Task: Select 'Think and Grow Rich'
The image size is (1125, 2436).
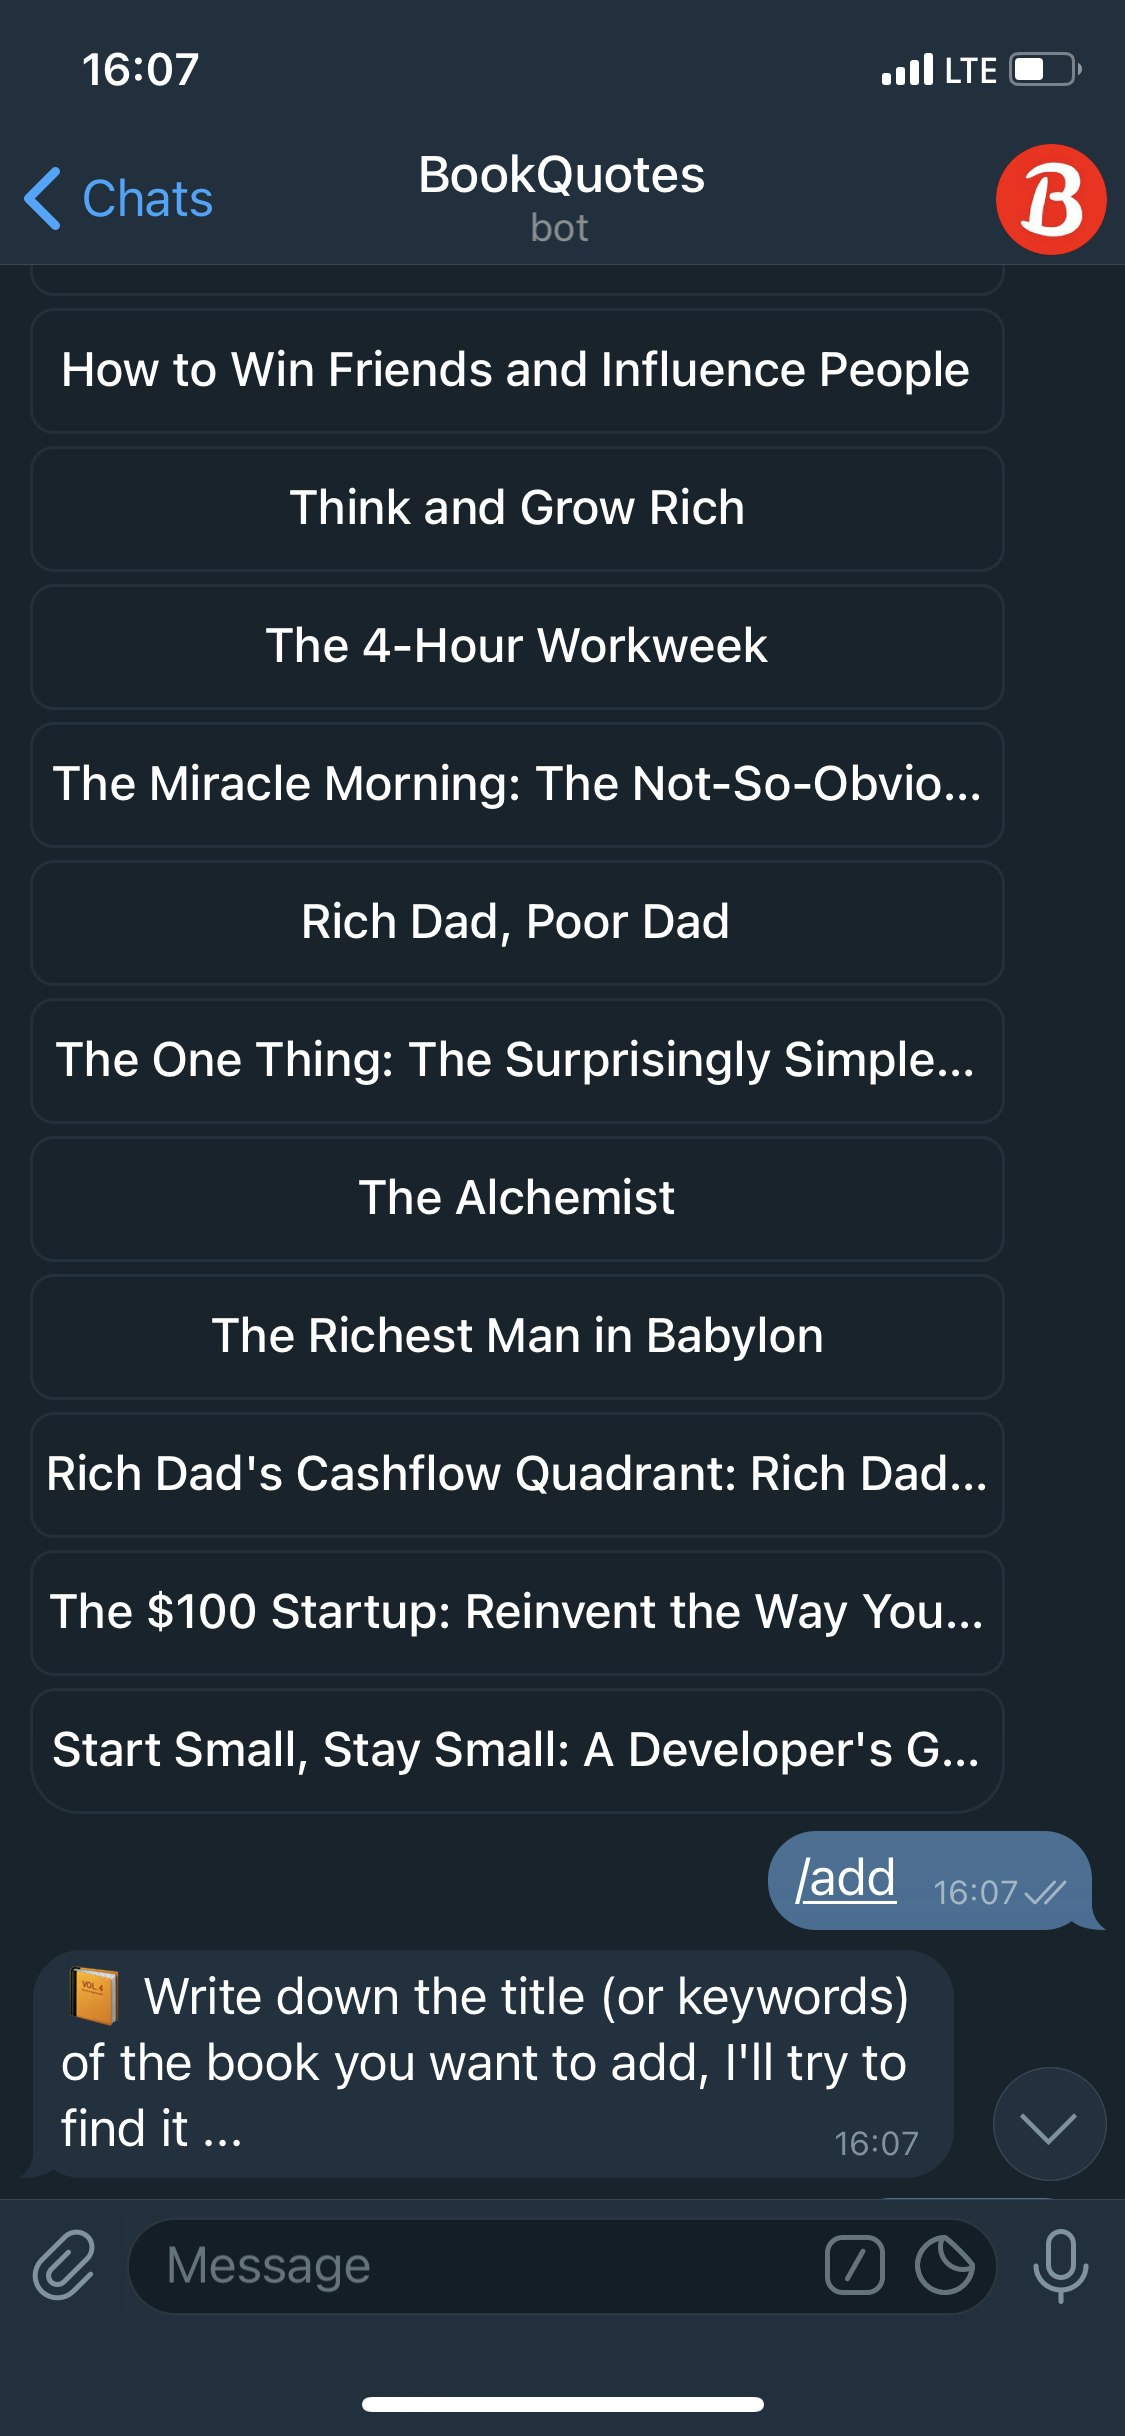Action: pos(517,509)
